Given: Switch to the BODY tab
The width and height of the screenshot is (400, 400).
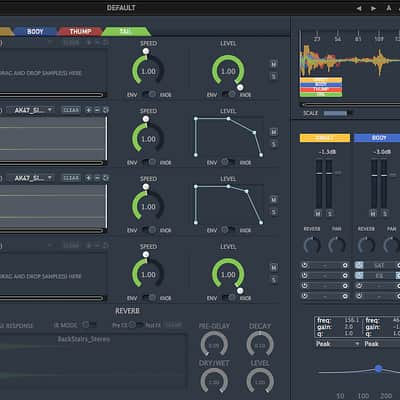Looking at the screenshot, I should click(35, 32).
